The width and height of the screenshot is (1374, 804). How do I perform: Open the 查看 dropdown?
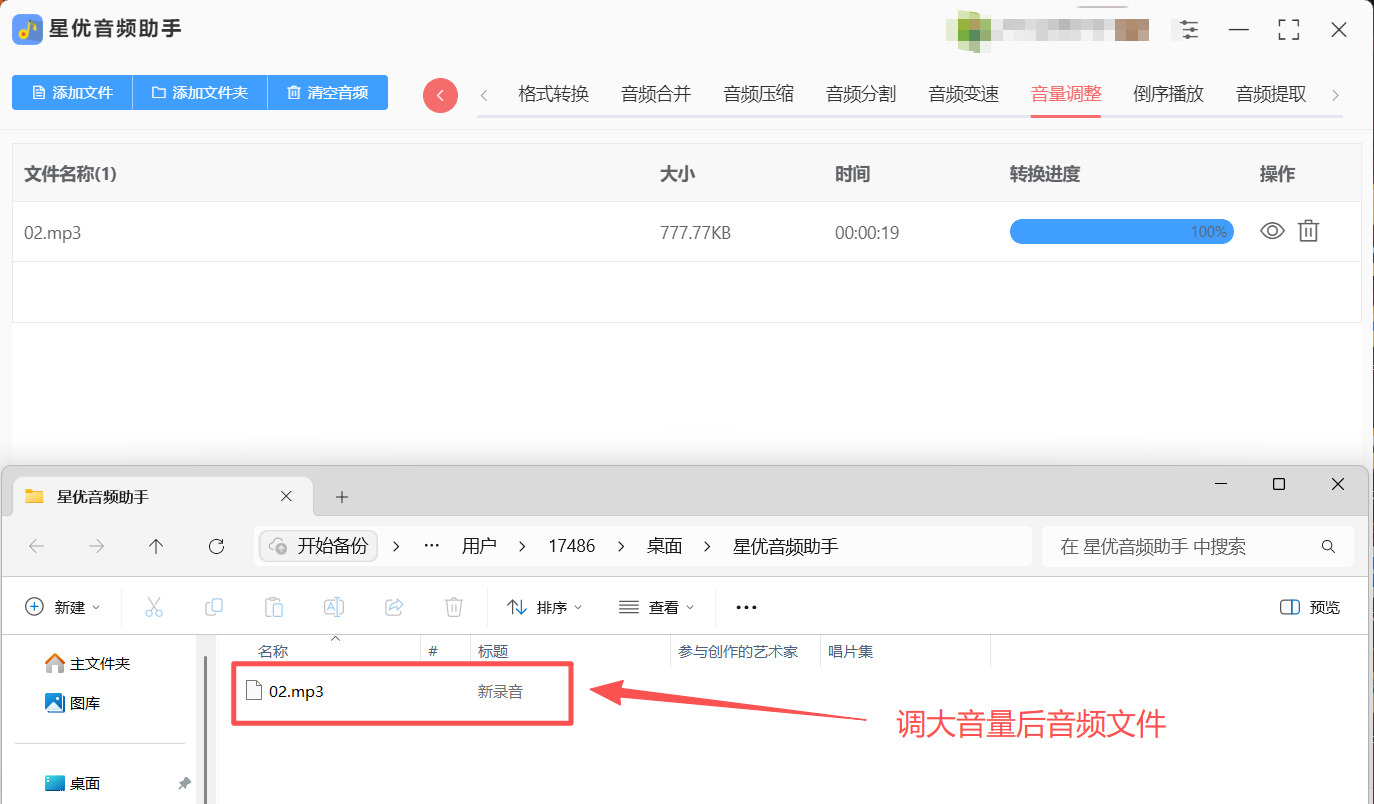click(656, 607)
